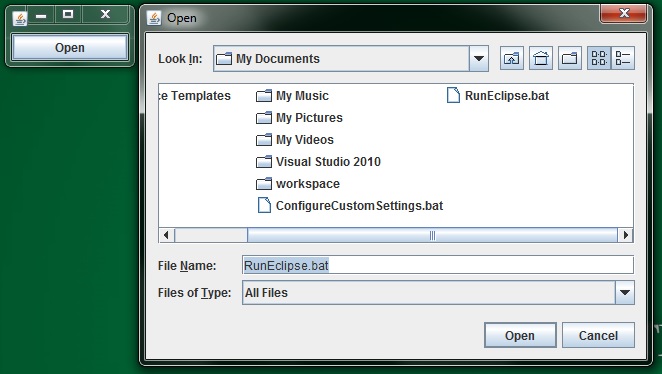
Task: Click the 'My Music' folder name
Action: coord(302,96)
